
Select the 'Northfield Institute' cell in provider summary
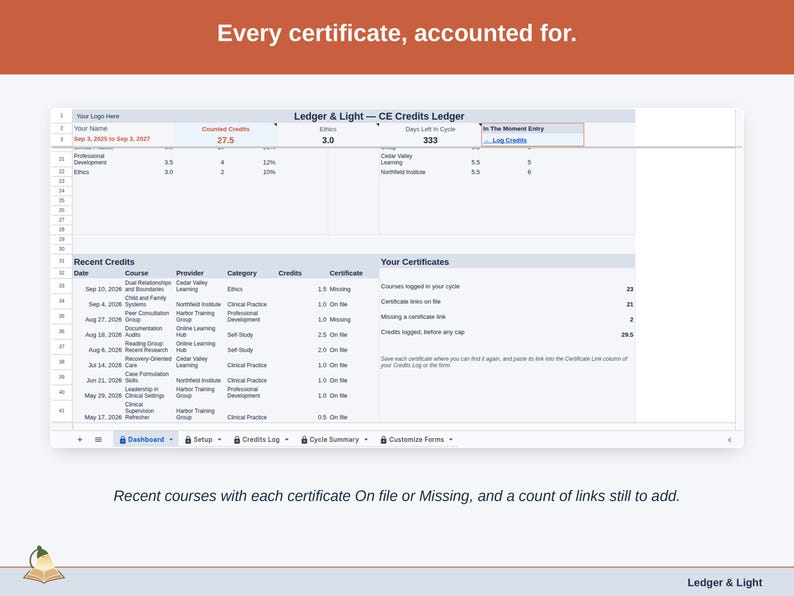coord(403,172)
